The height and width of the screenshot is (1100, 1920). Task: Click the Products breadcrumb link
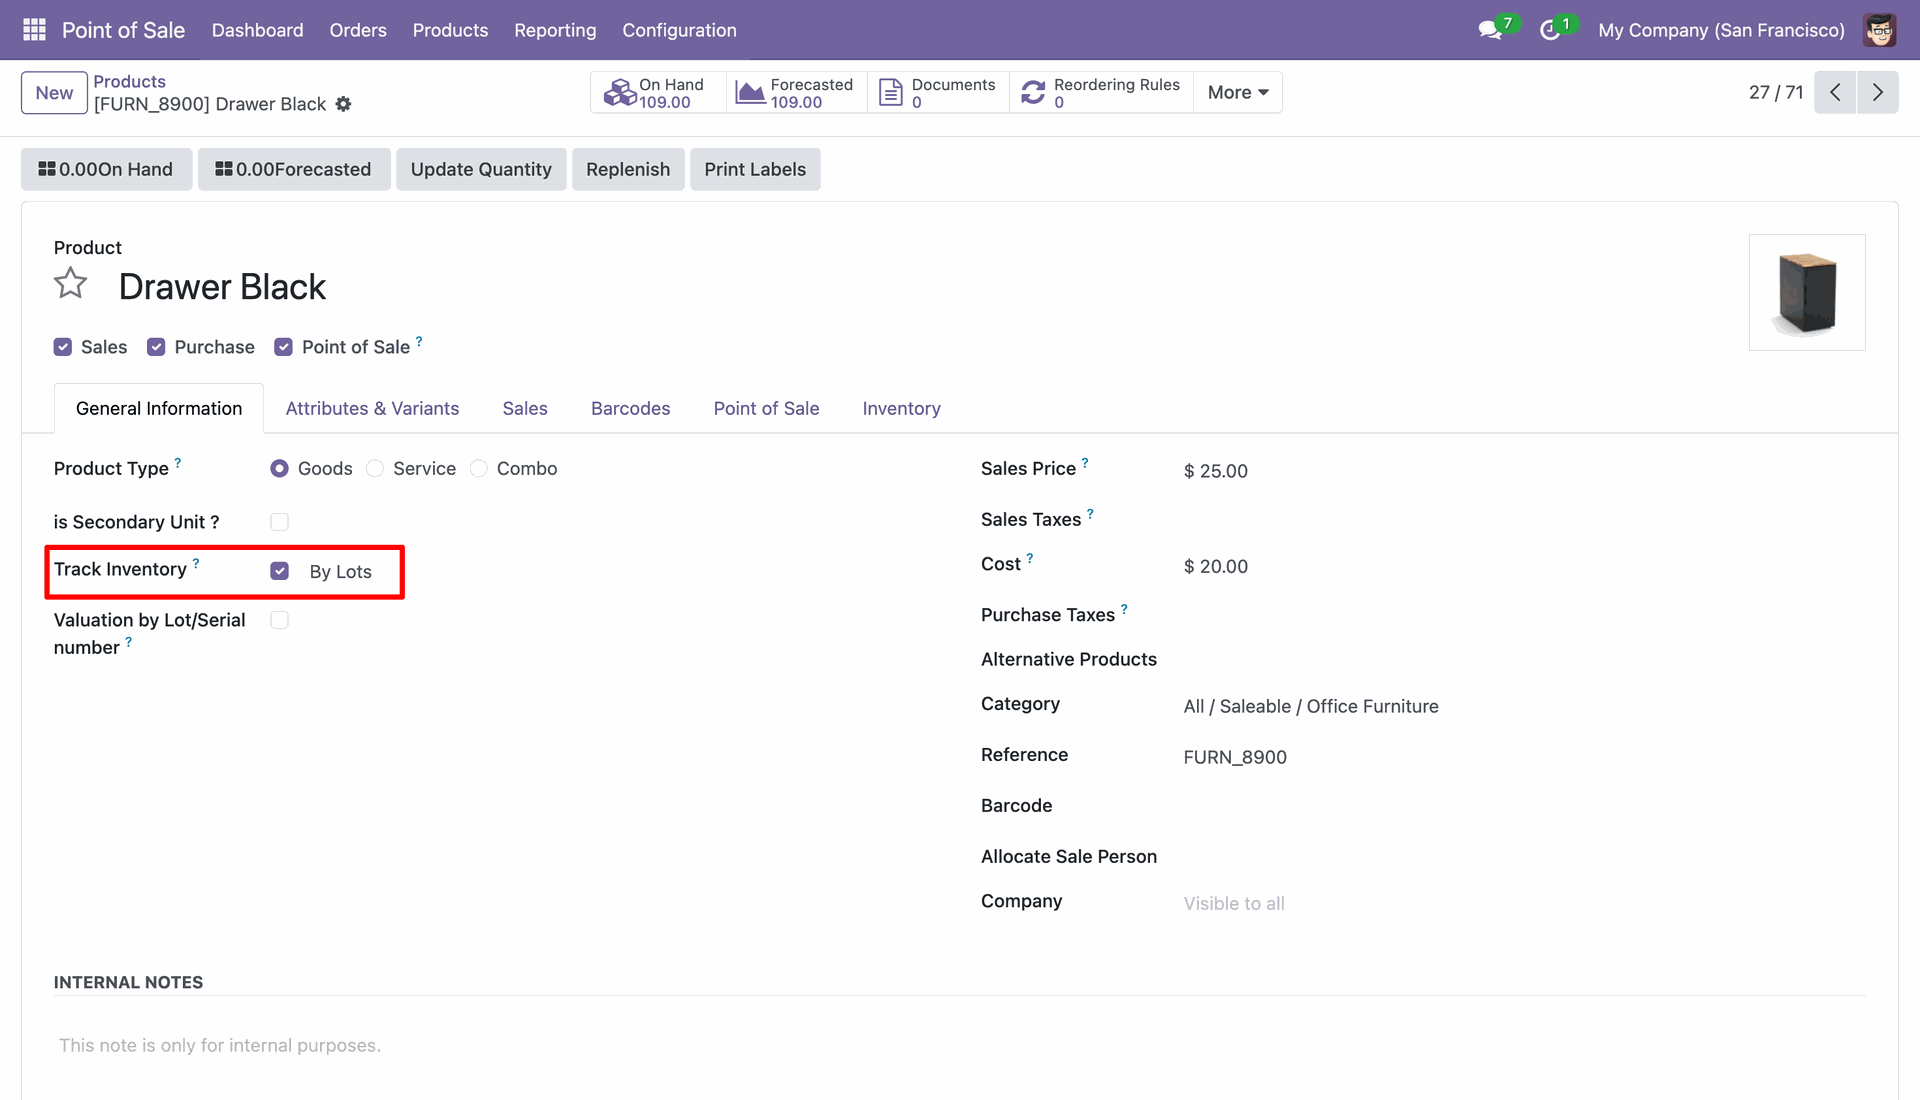coord(129,81)
